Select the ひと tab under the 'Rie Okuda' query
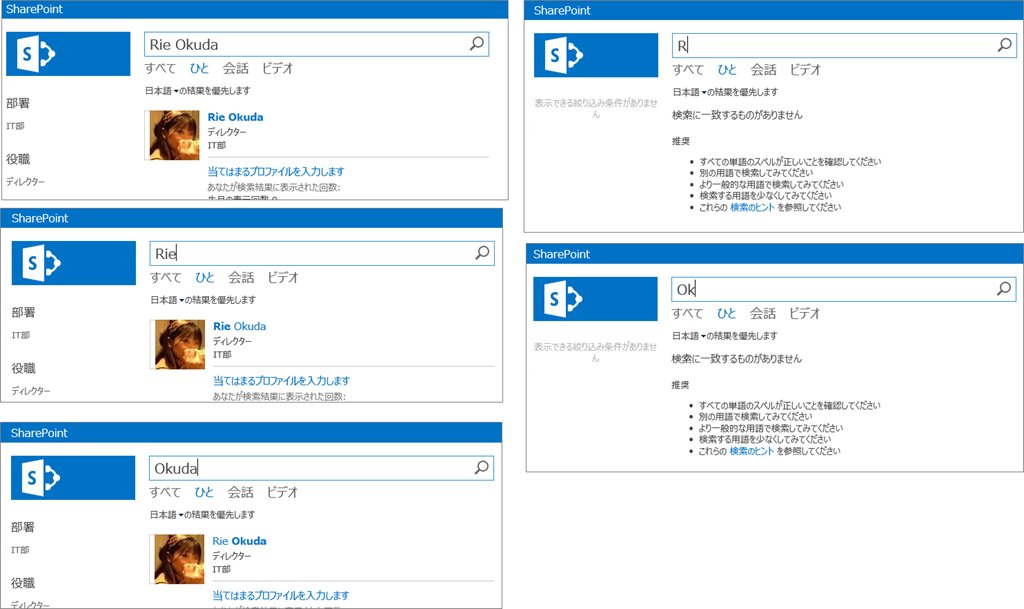Screen dimensions: 1024x609 pyautogui.click(x=199, y=68)
